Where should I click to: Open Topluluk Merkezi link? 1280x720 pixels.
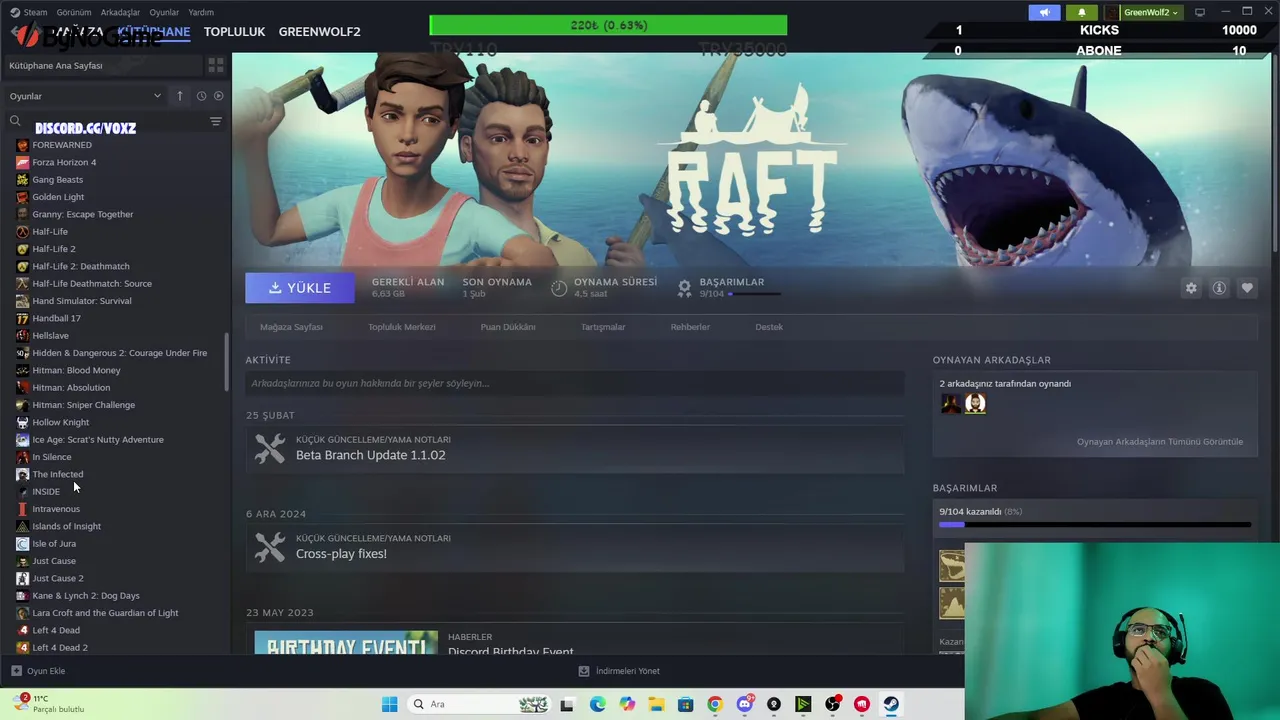click(x=402, y=327)
